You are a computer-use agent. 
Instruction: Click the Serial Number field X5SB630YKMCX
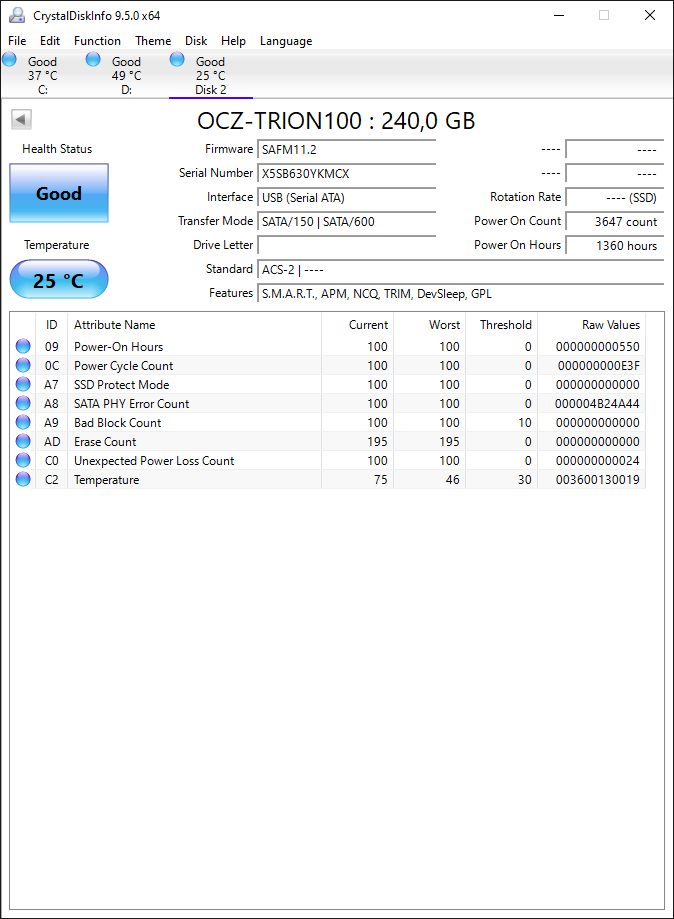[346, 173]
